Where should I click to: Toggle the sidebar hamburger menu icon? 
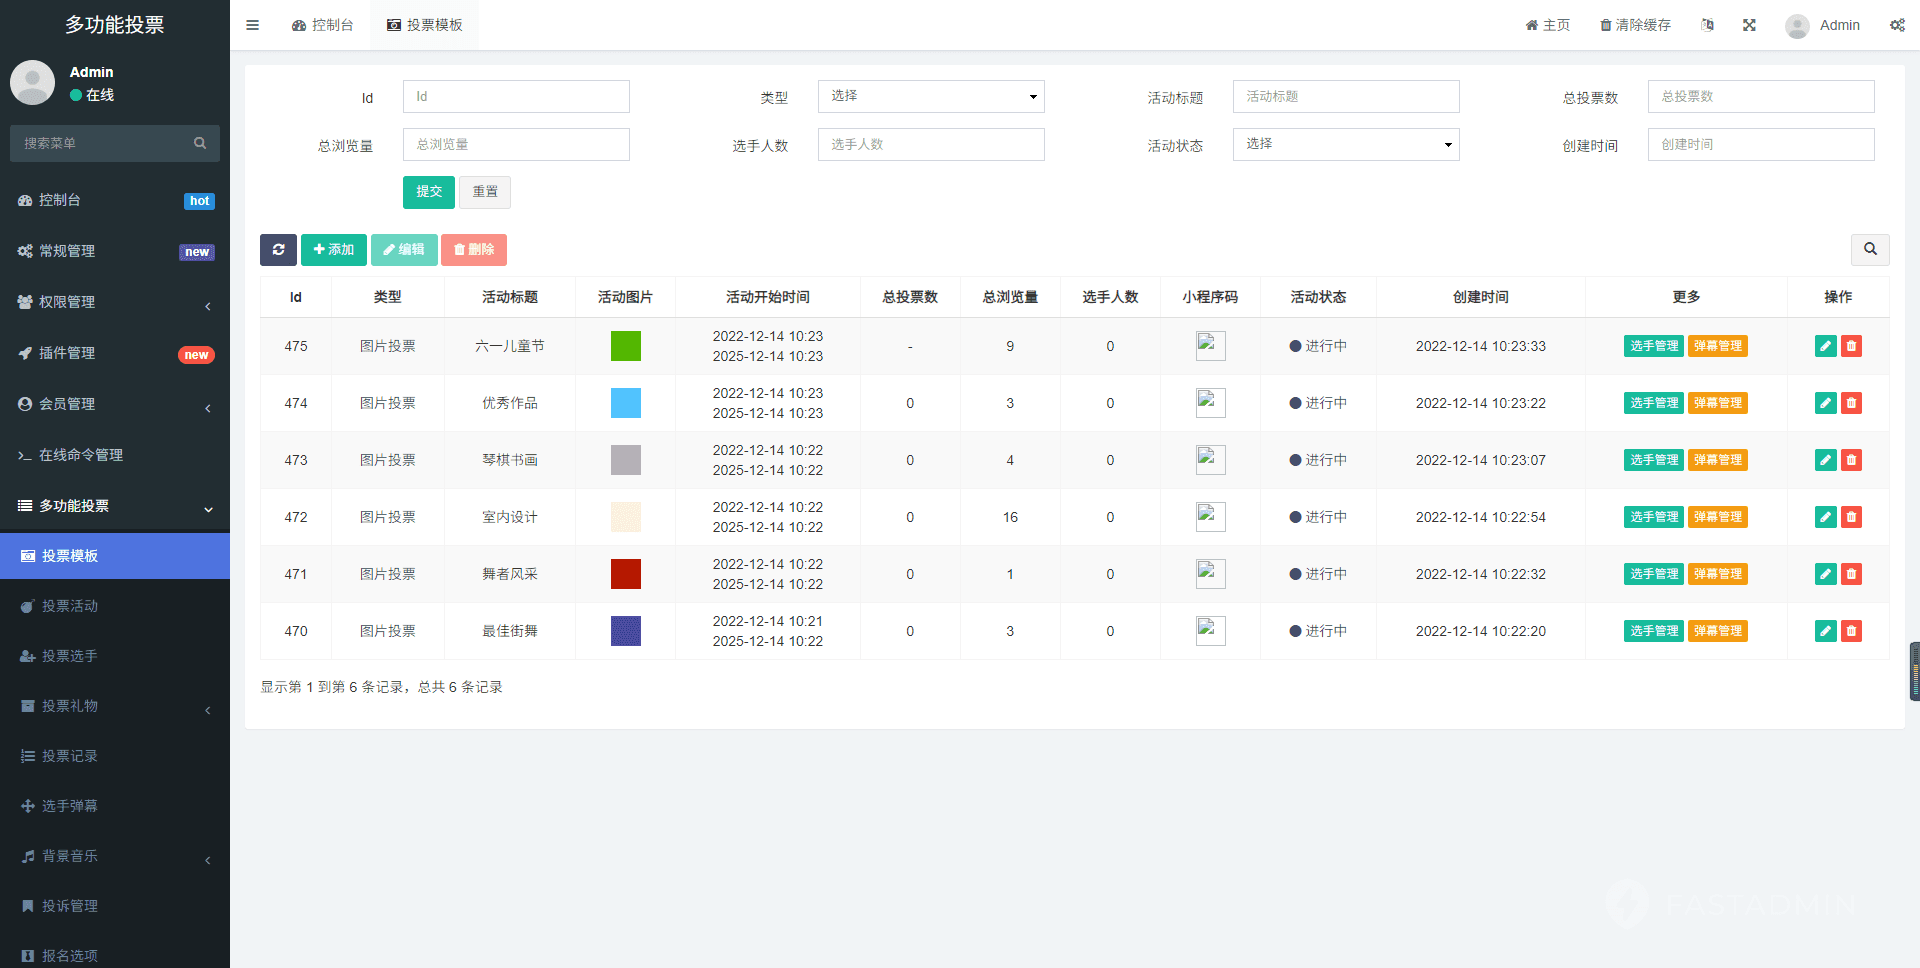tap(253, 25)
